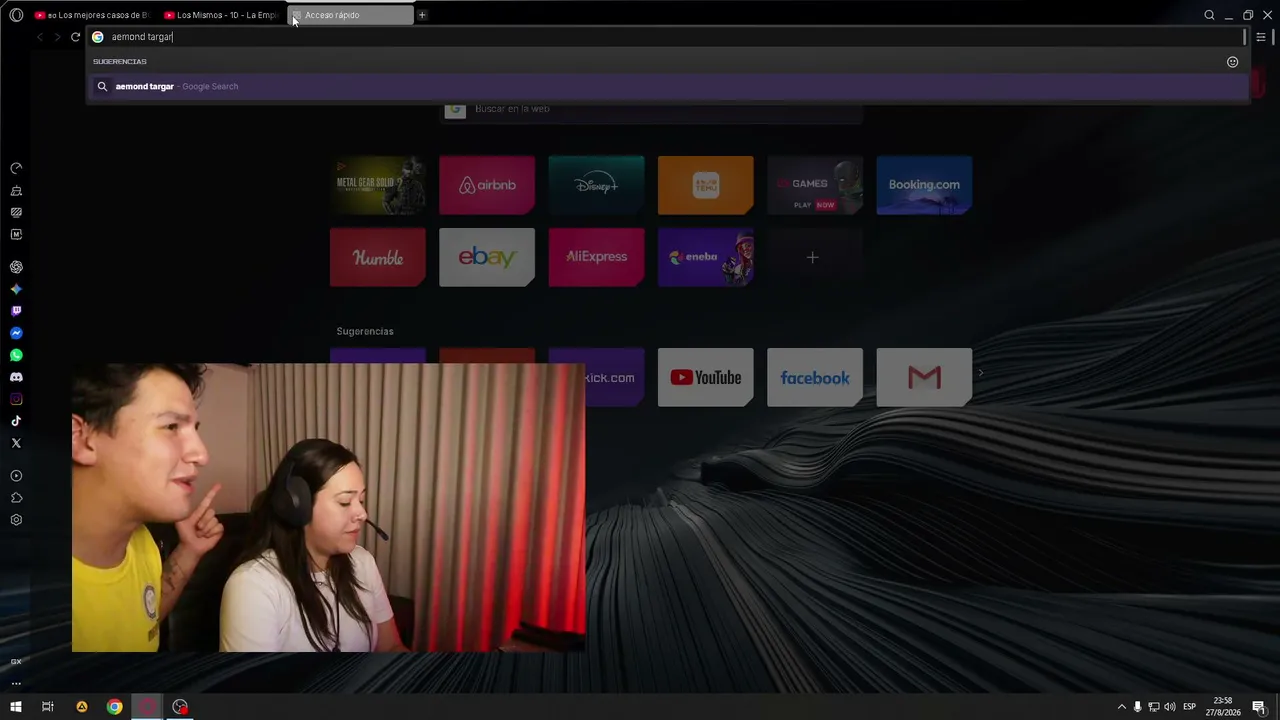Open Twitch from the sidebar
1280x720 pixels.
[16, 311]
